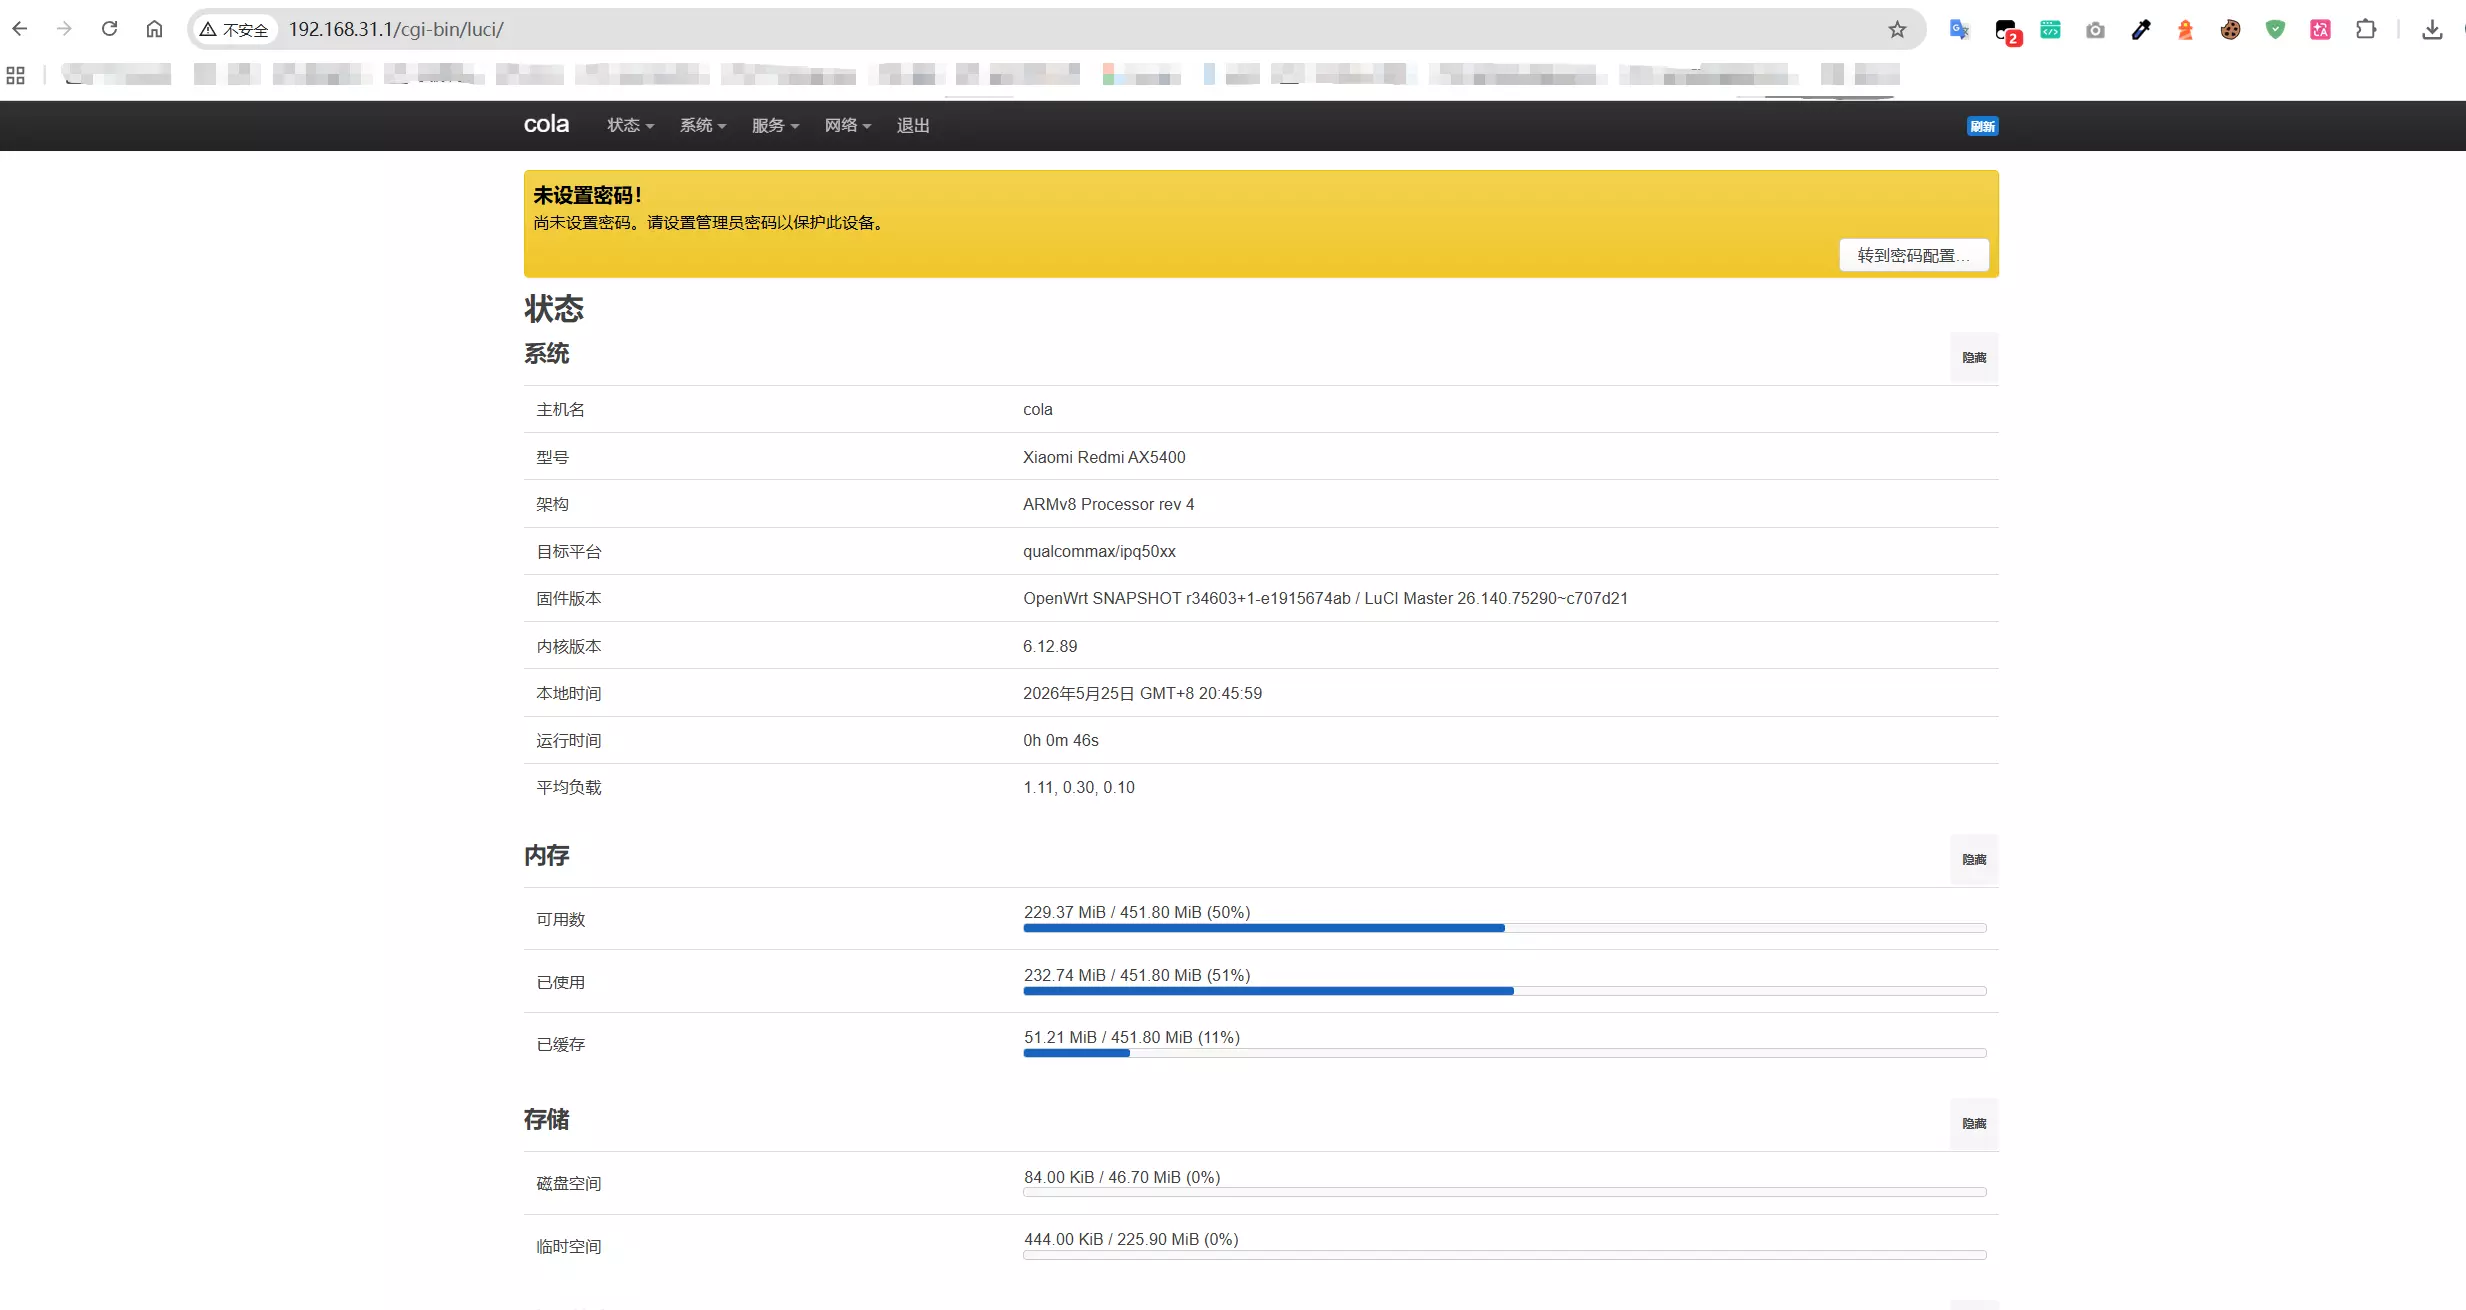Click 退出 to log out

point(913,125)
